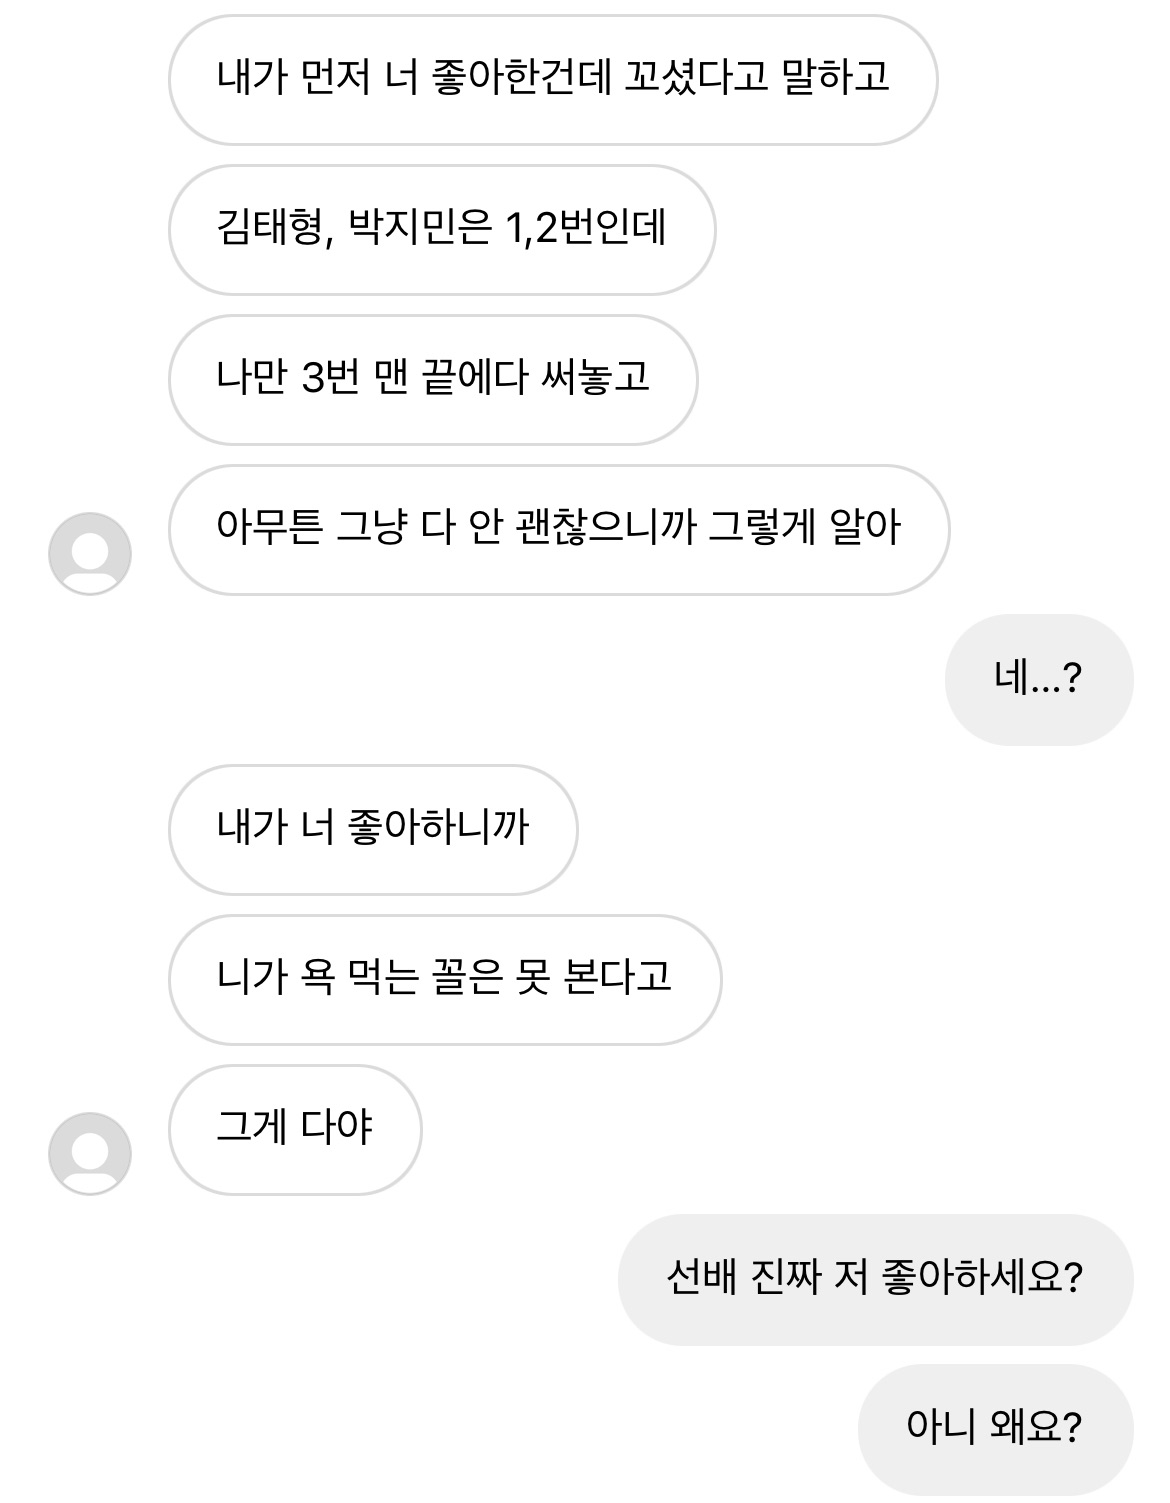Select the '니가 욕 먹는 꼴은 못 본다고' message
Image resolution: width=1170 pixels, height=1503 pixels.
444,980
